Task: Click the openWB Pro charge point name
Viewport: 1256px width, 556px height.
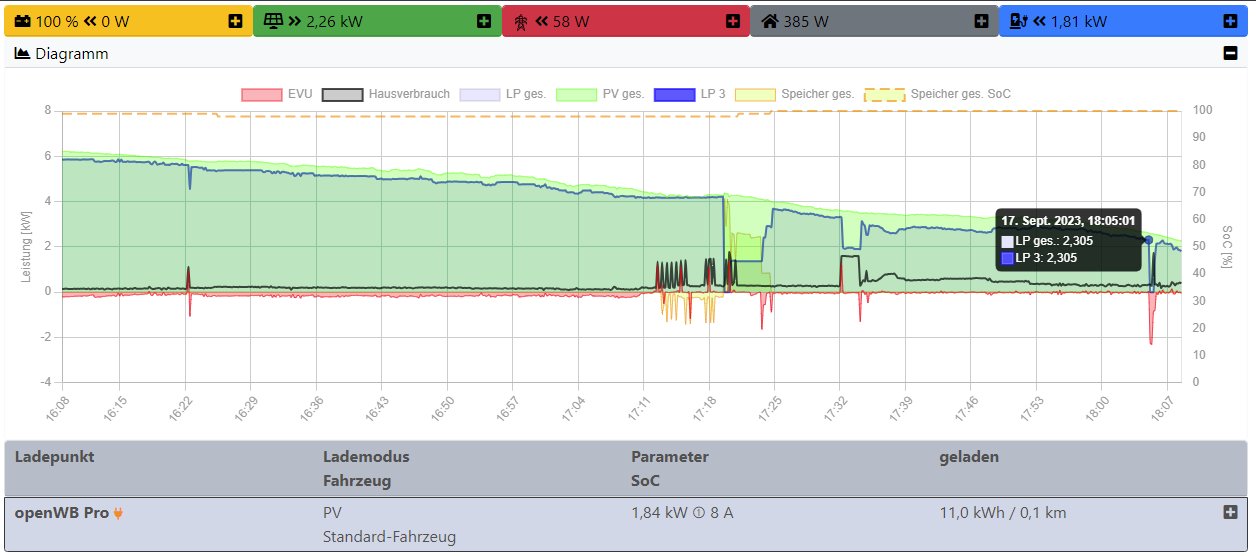Action: tap(61, 513)
